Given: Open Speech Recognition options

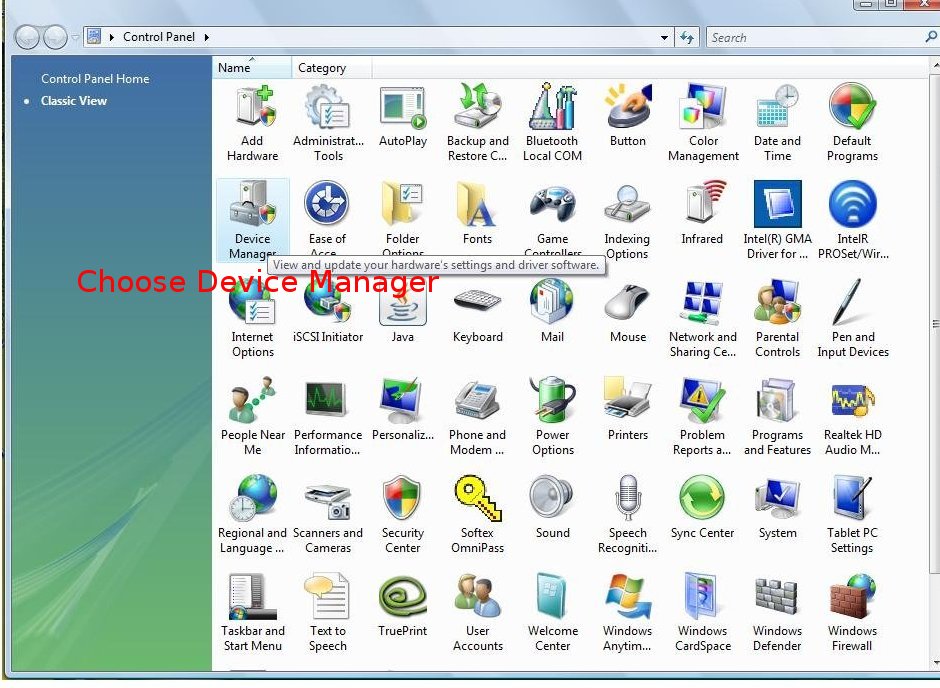Looking at the screenshot, I should [x=627, y=499].
